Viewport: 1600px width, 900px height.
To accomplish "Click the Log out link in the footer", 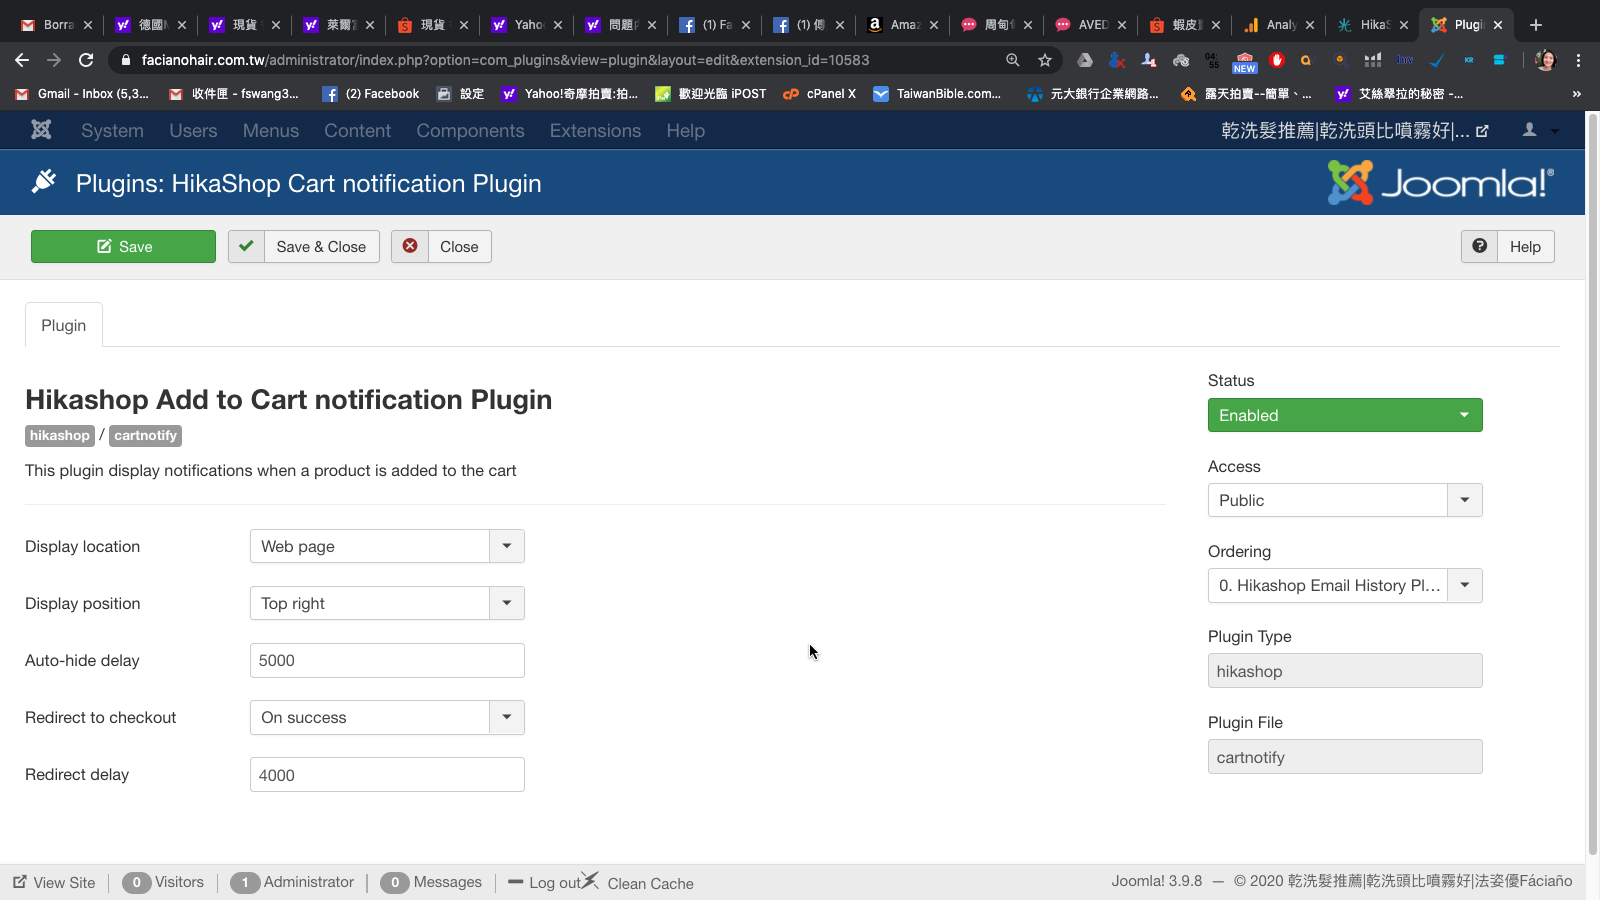I will pyautogui.click(x=545, y=882).
